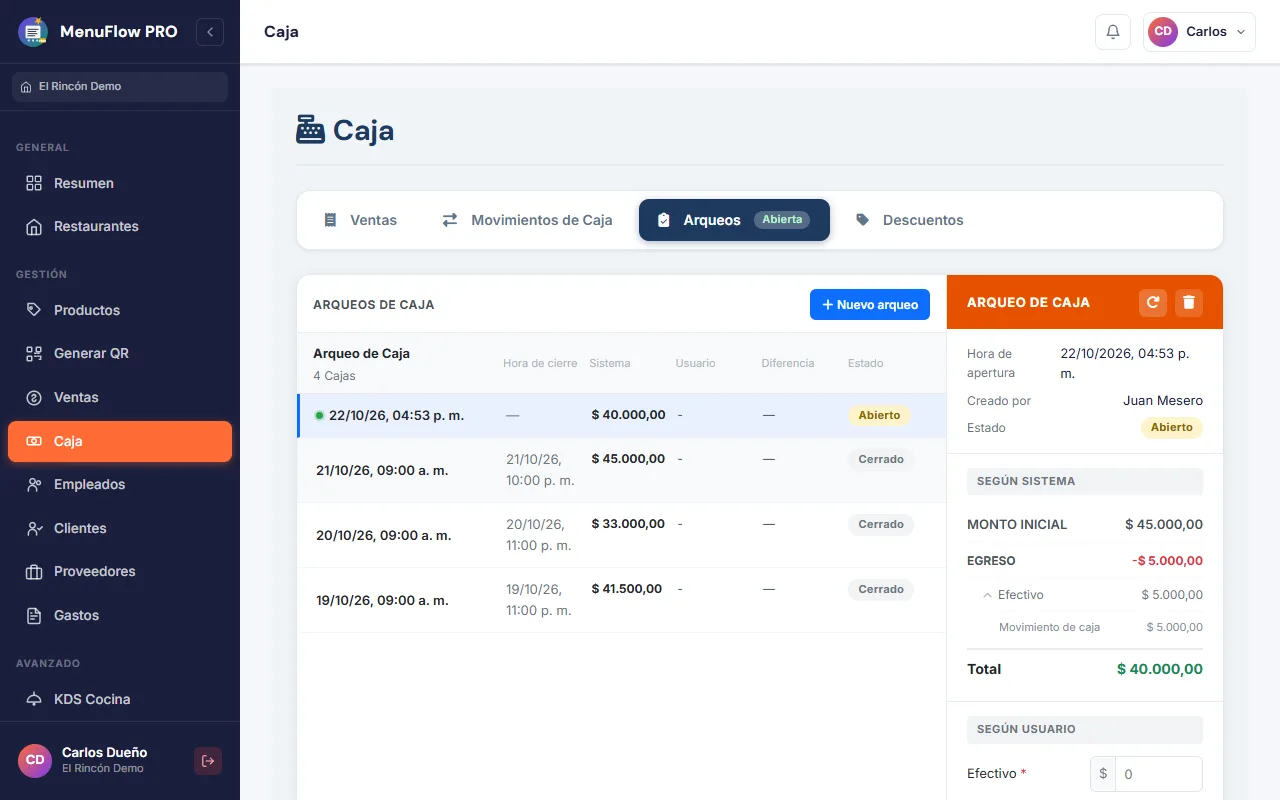Select Caja in the sidebar

[x=120, y=441]
